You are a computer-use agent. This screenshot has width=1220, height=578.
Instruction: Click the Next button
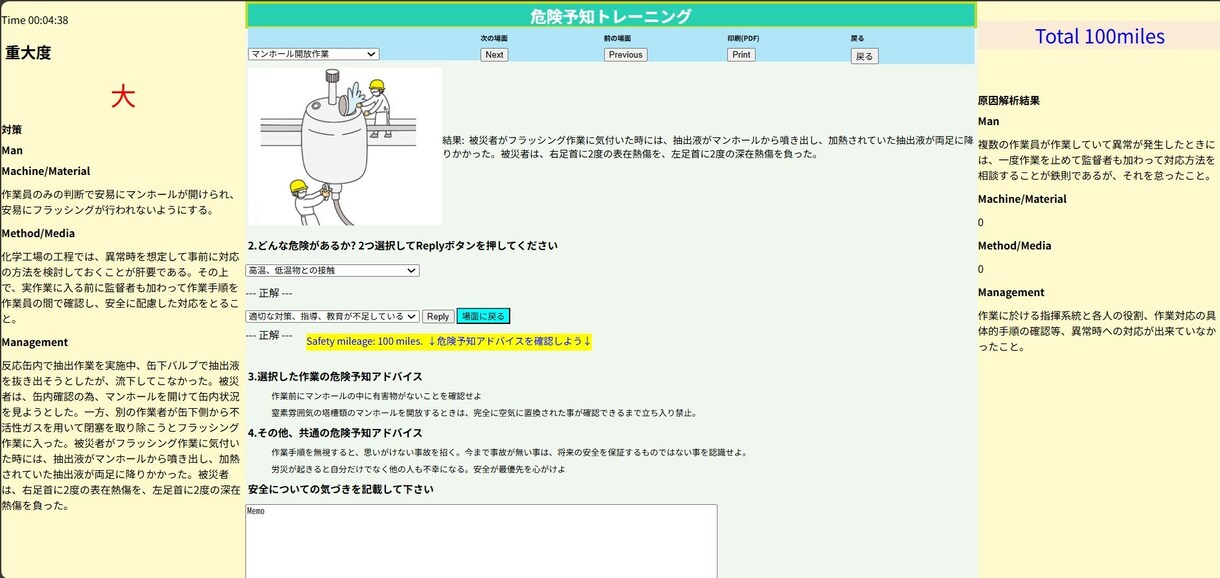tap(494, 55)
